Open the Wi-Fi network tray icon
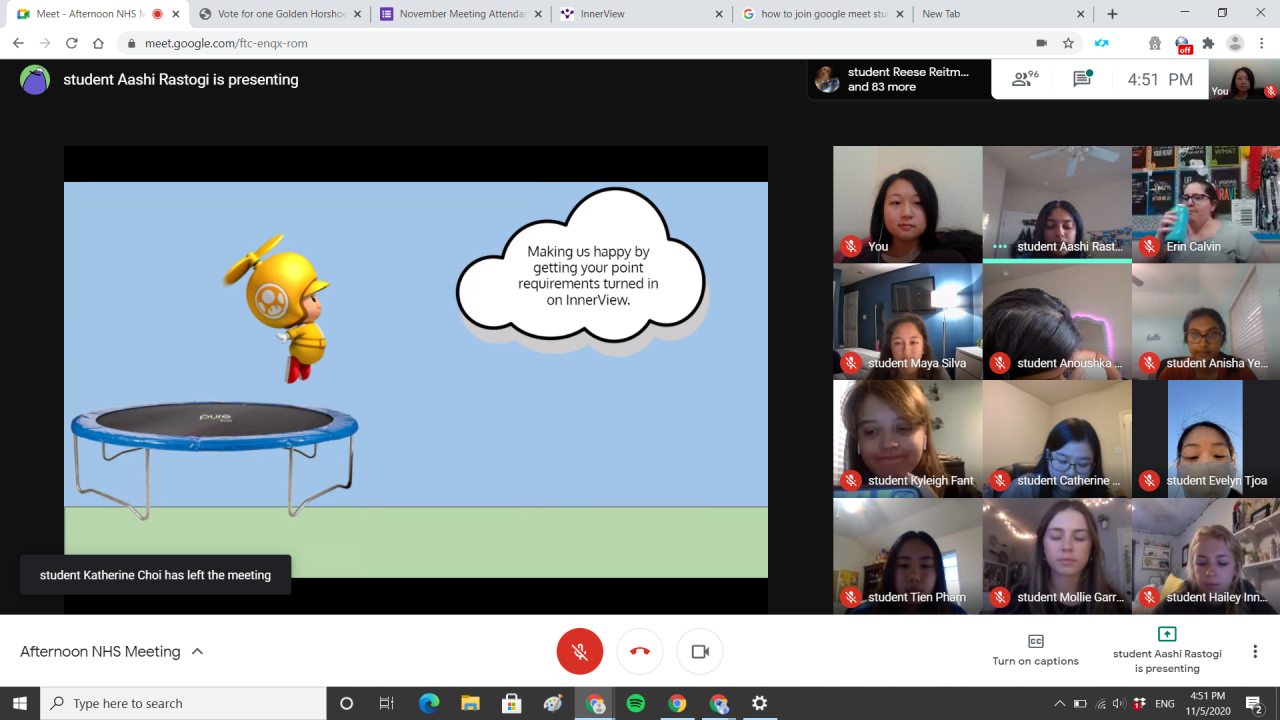1280x720 pixels. pyautogui.click(x=1100, y=703)
